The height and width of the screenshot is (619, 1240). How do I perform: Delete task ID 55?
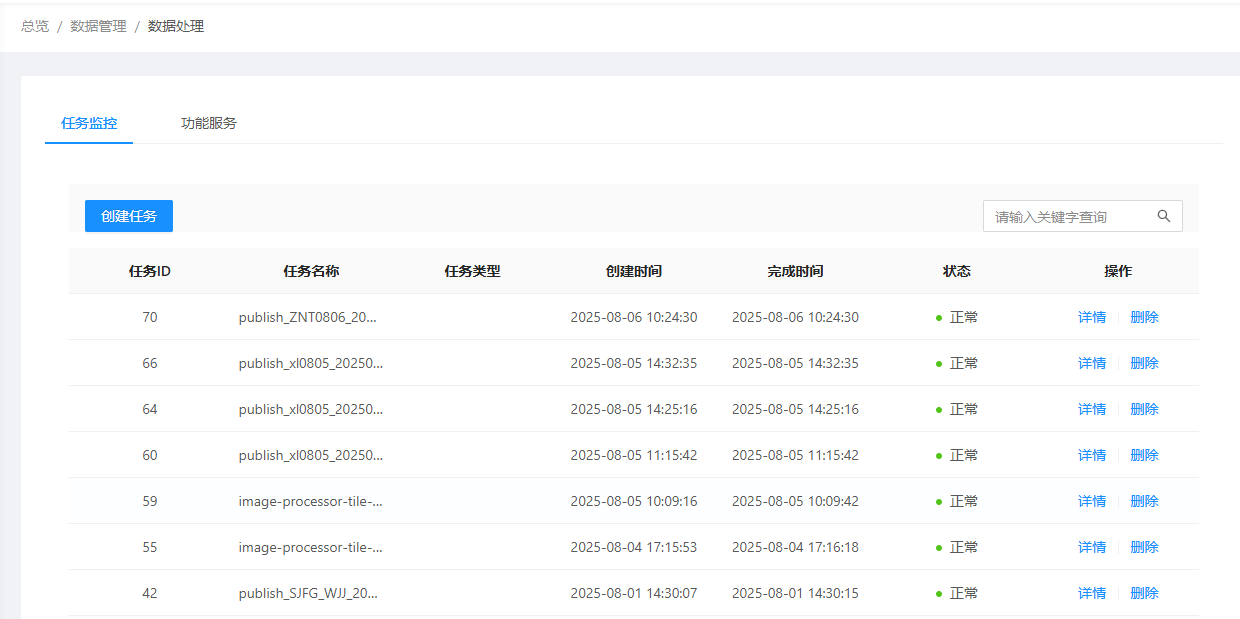[x=1144, y=547]
